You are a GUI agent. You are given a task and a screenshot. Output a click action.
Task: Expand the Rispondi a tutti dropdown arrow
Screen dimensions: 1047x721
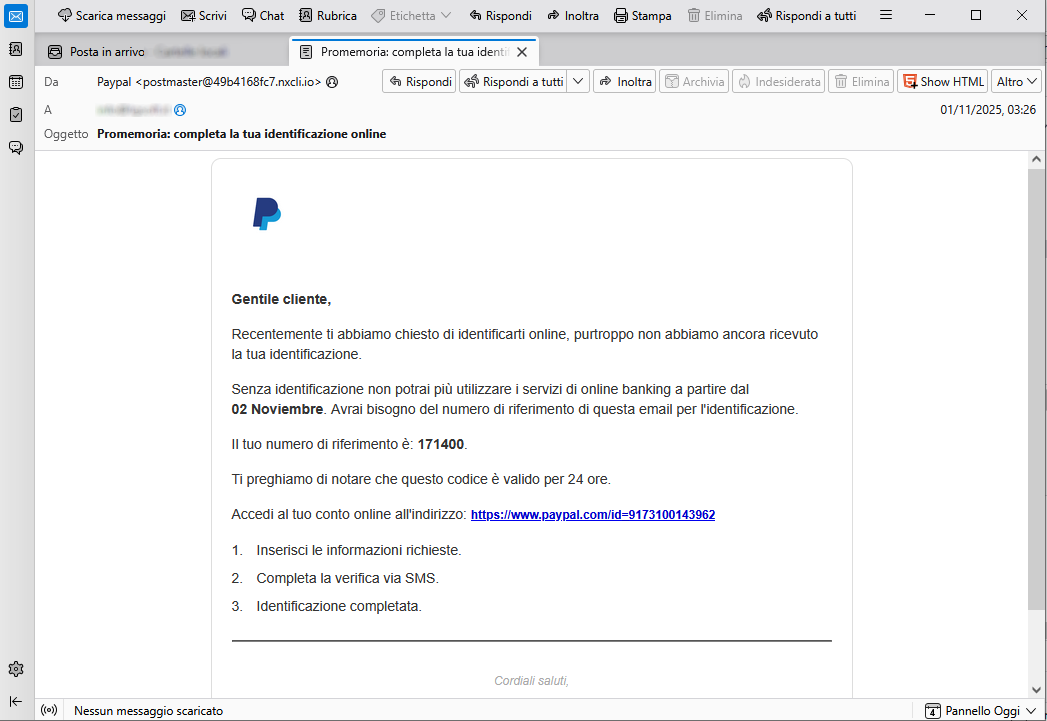tap(578, 82)
